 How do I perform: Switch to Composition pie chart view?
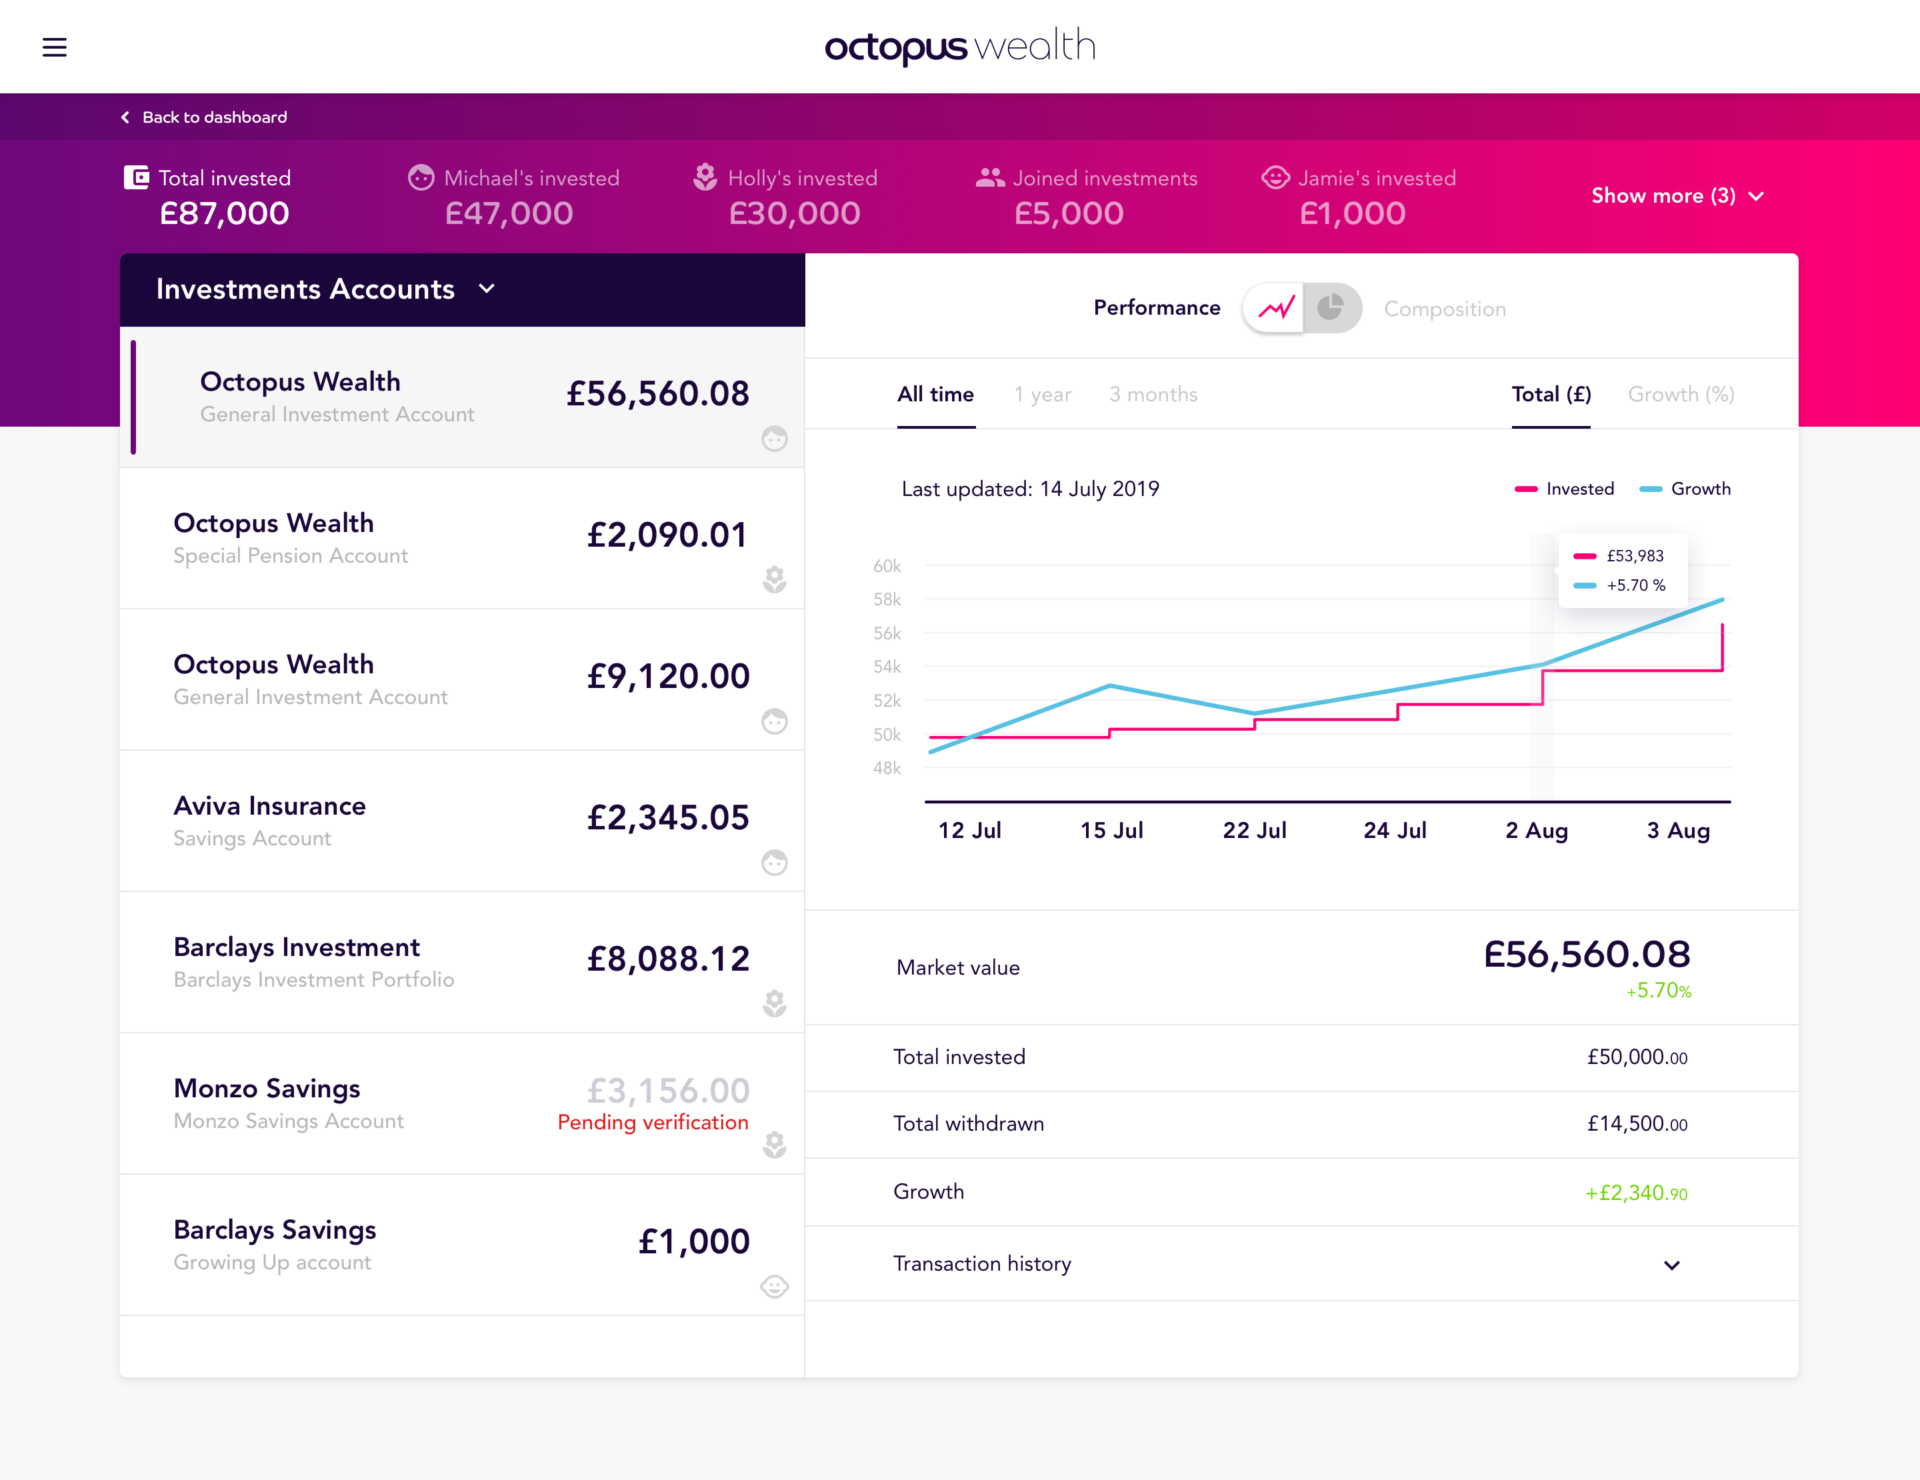pos(1330,308)
